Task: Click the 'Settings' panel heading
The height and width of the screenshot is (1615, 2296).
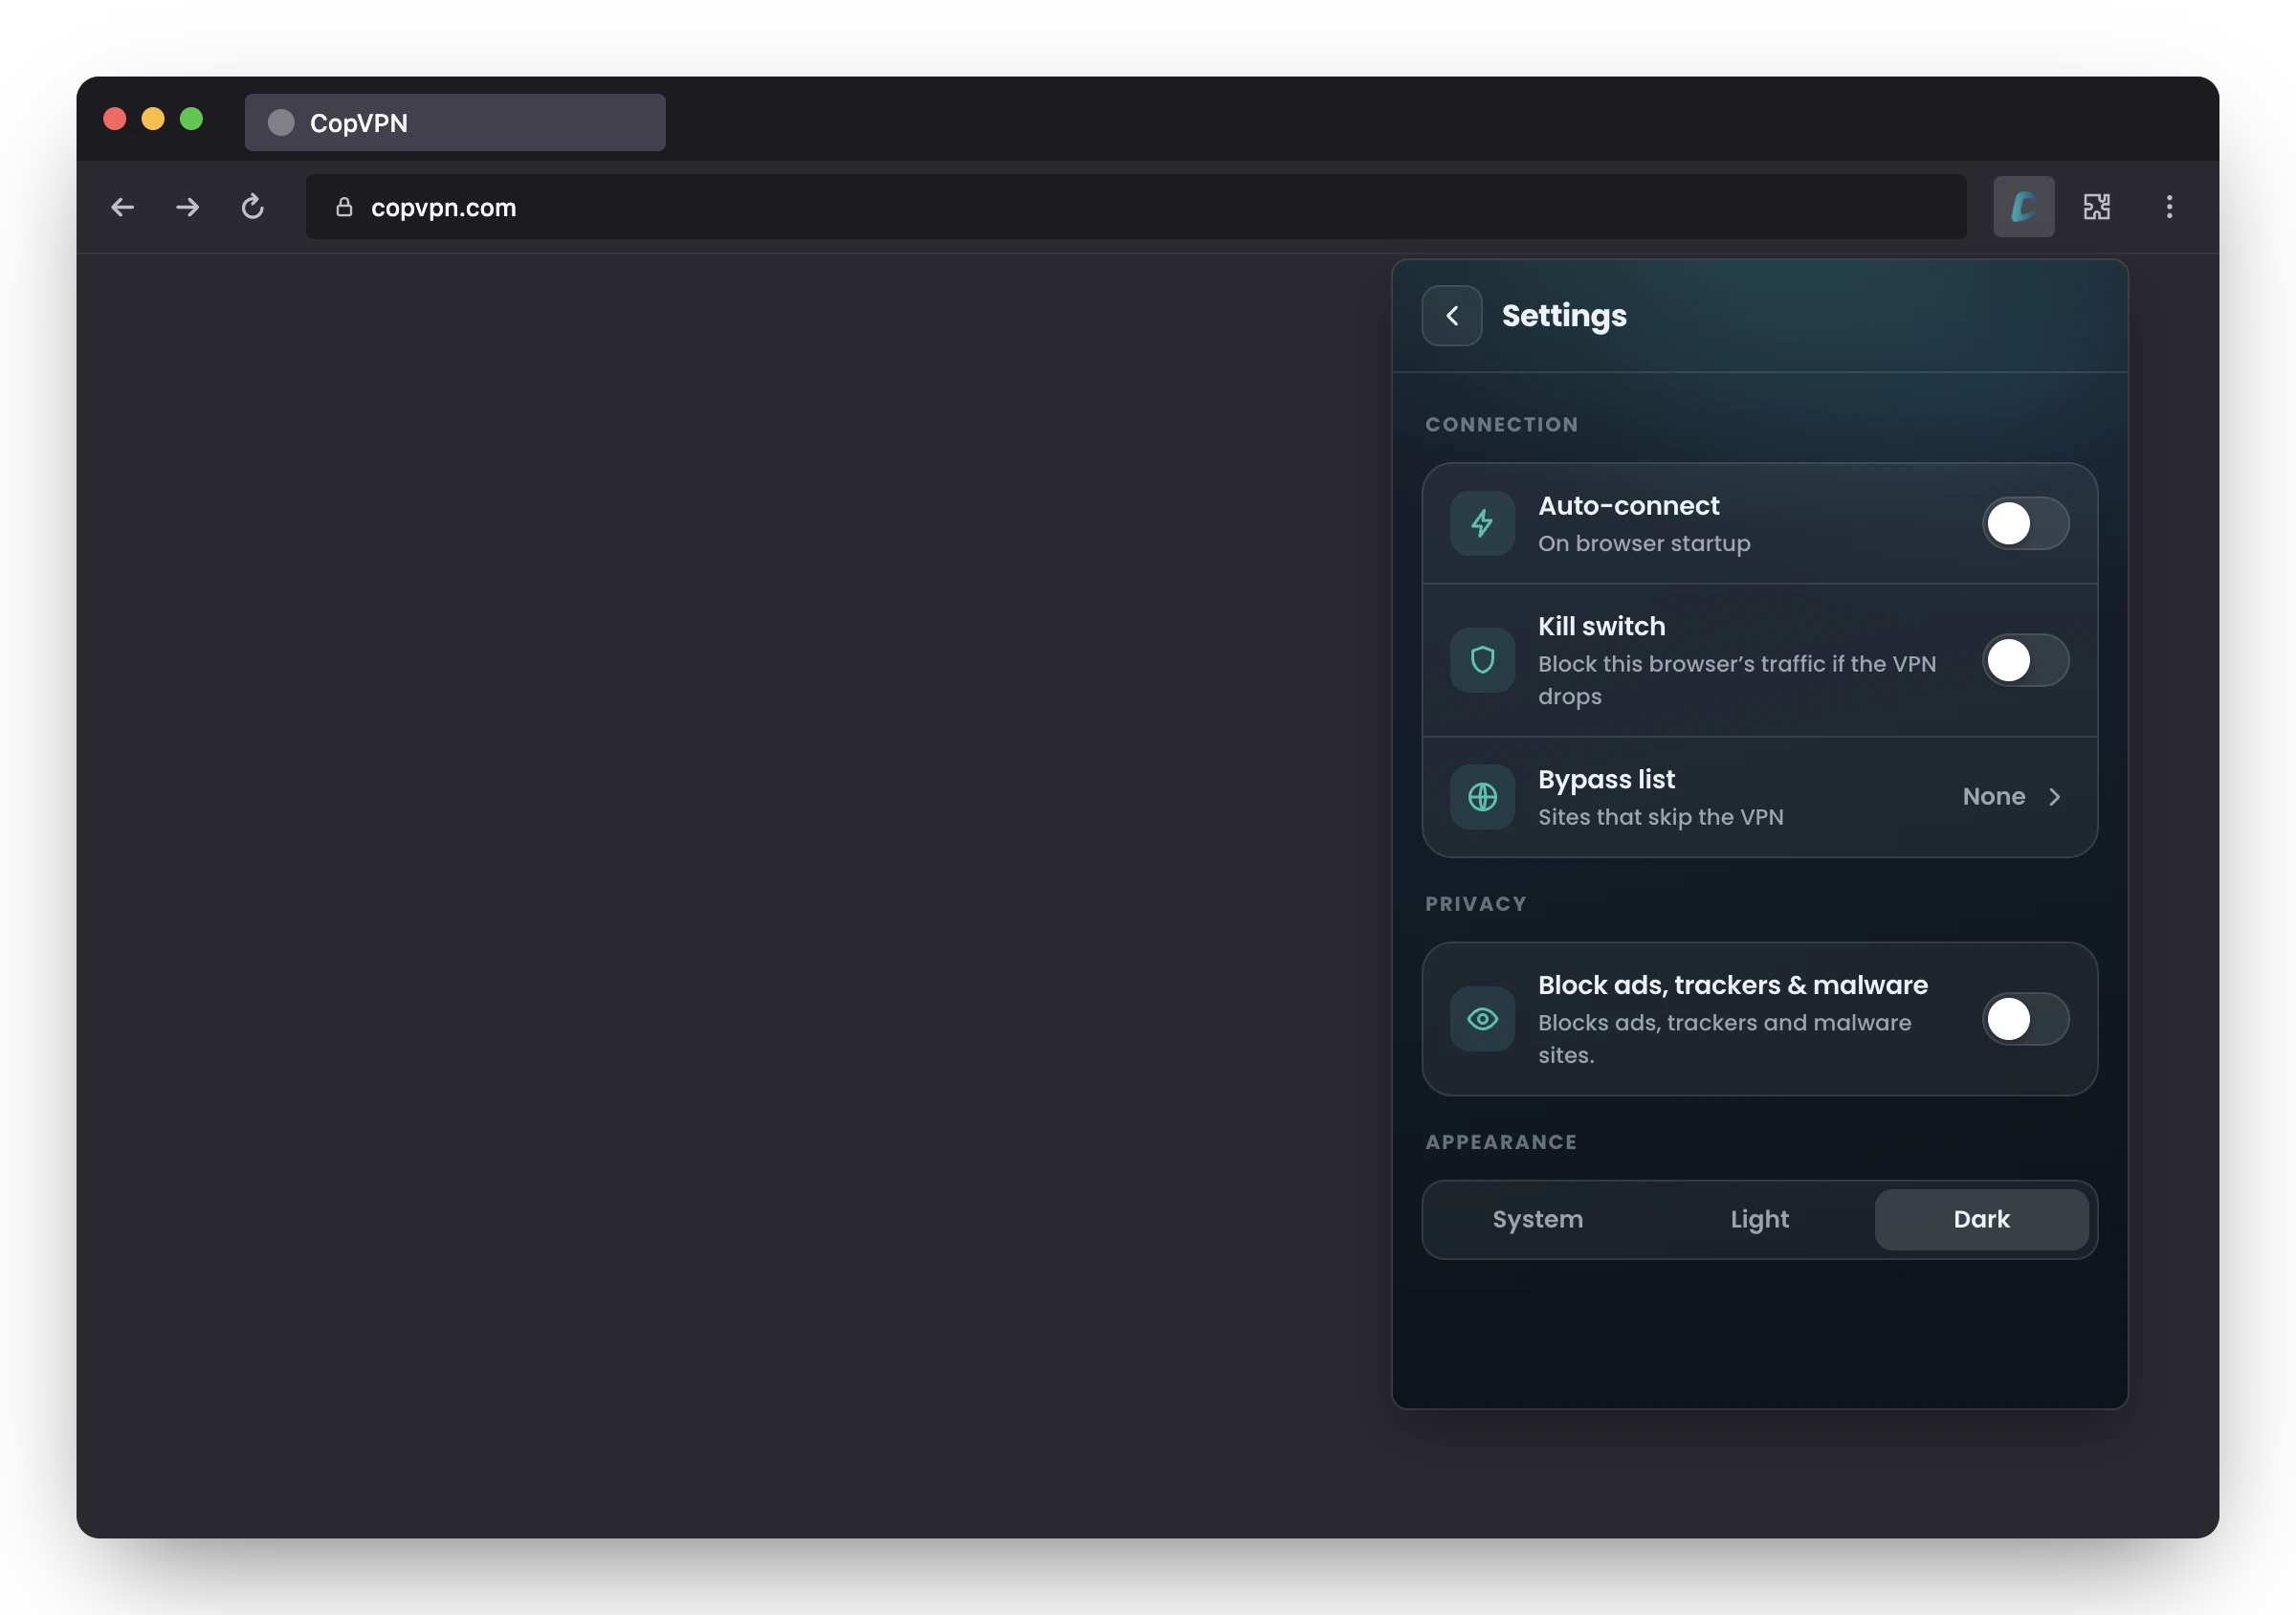Action: point(1564,316)
